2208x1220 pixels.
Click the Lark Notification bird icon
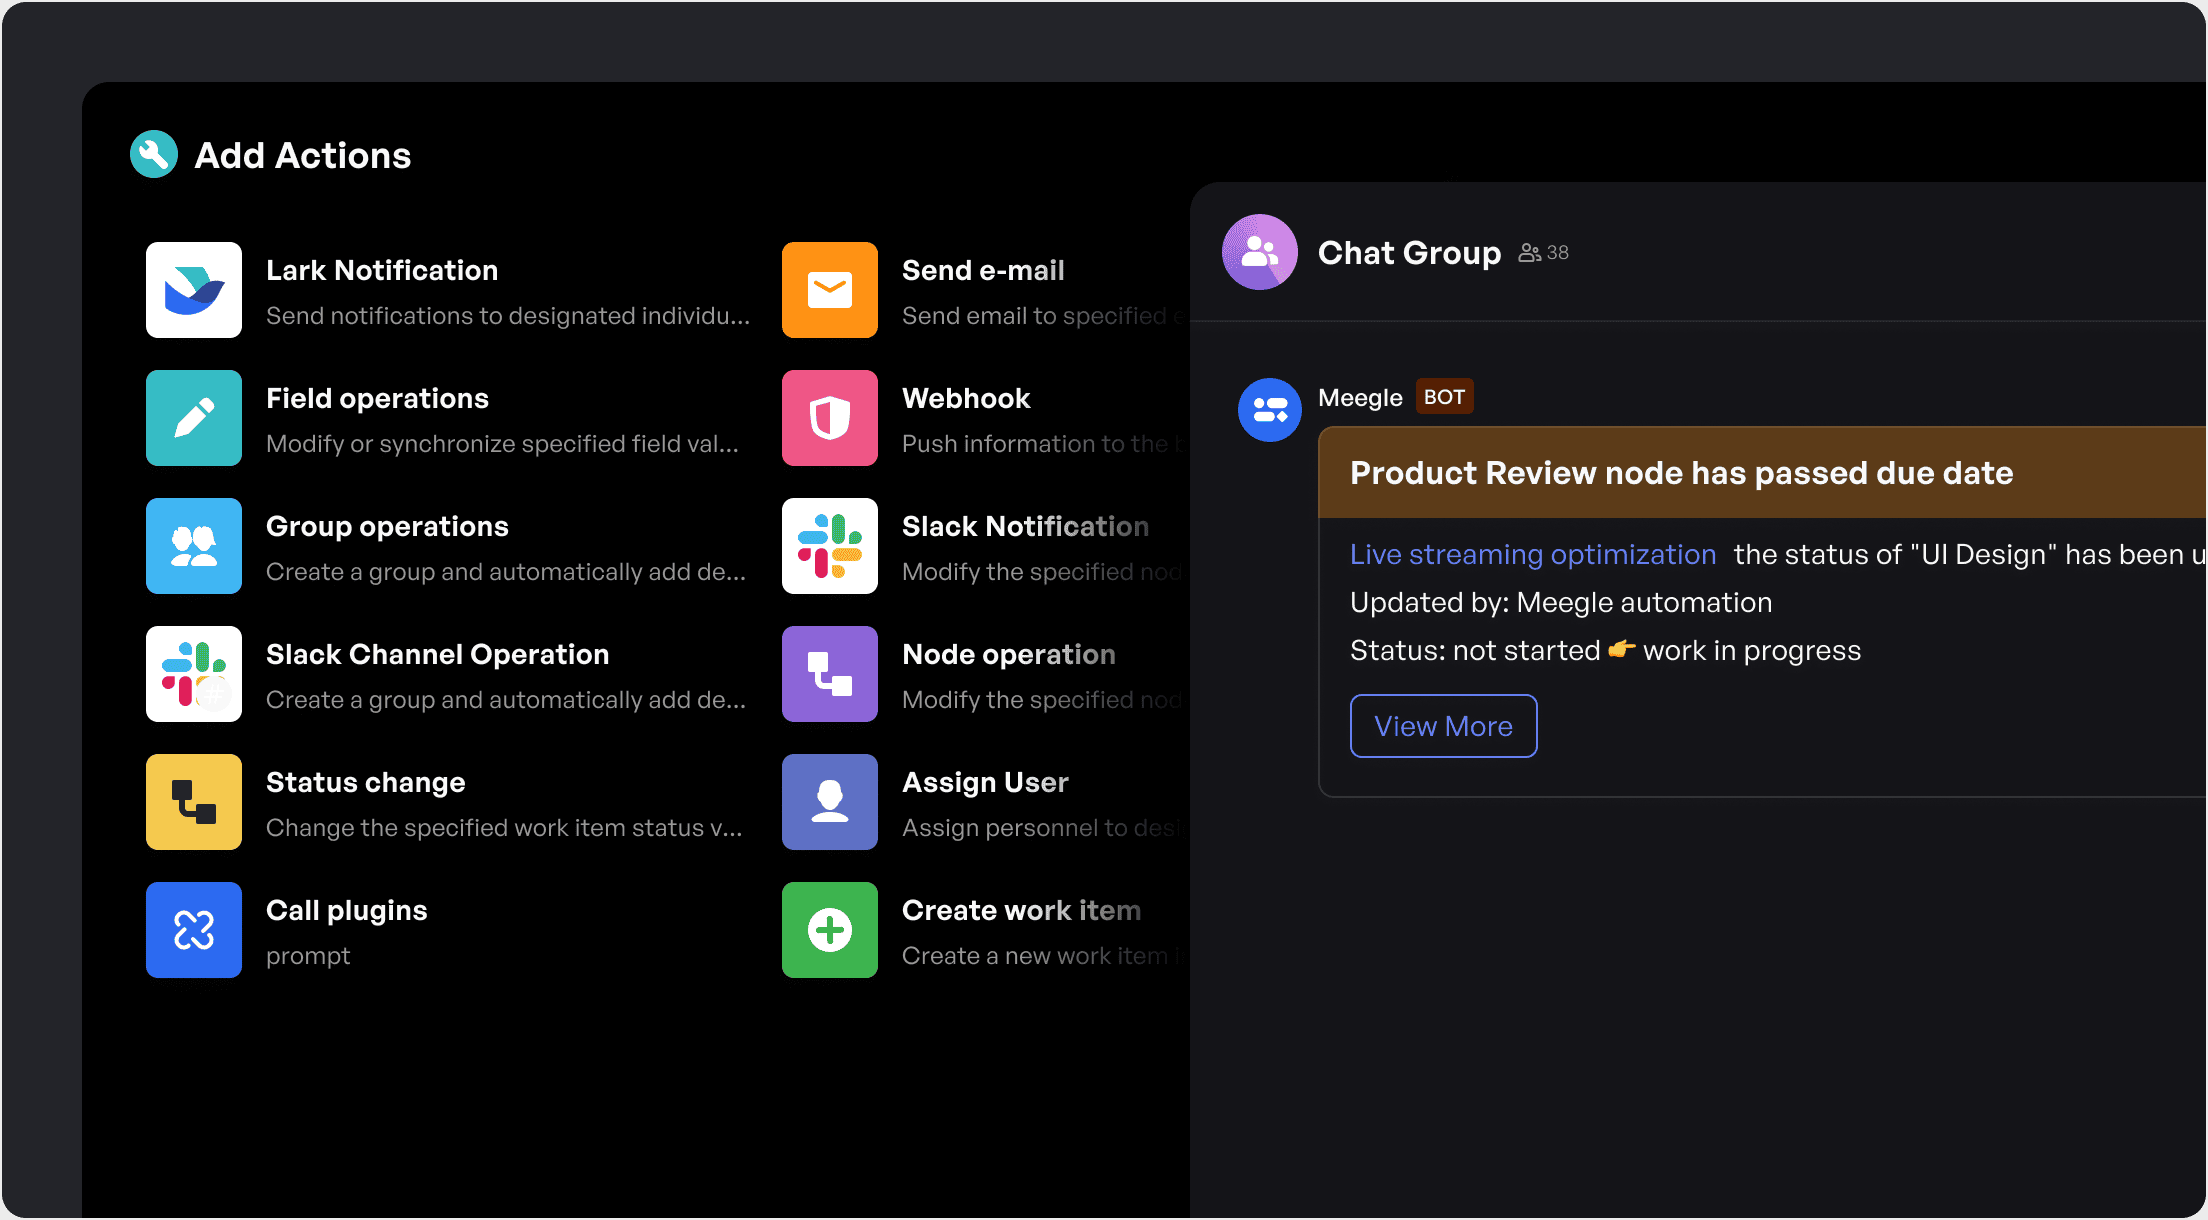pyautogui.click(x=194, y=290)
